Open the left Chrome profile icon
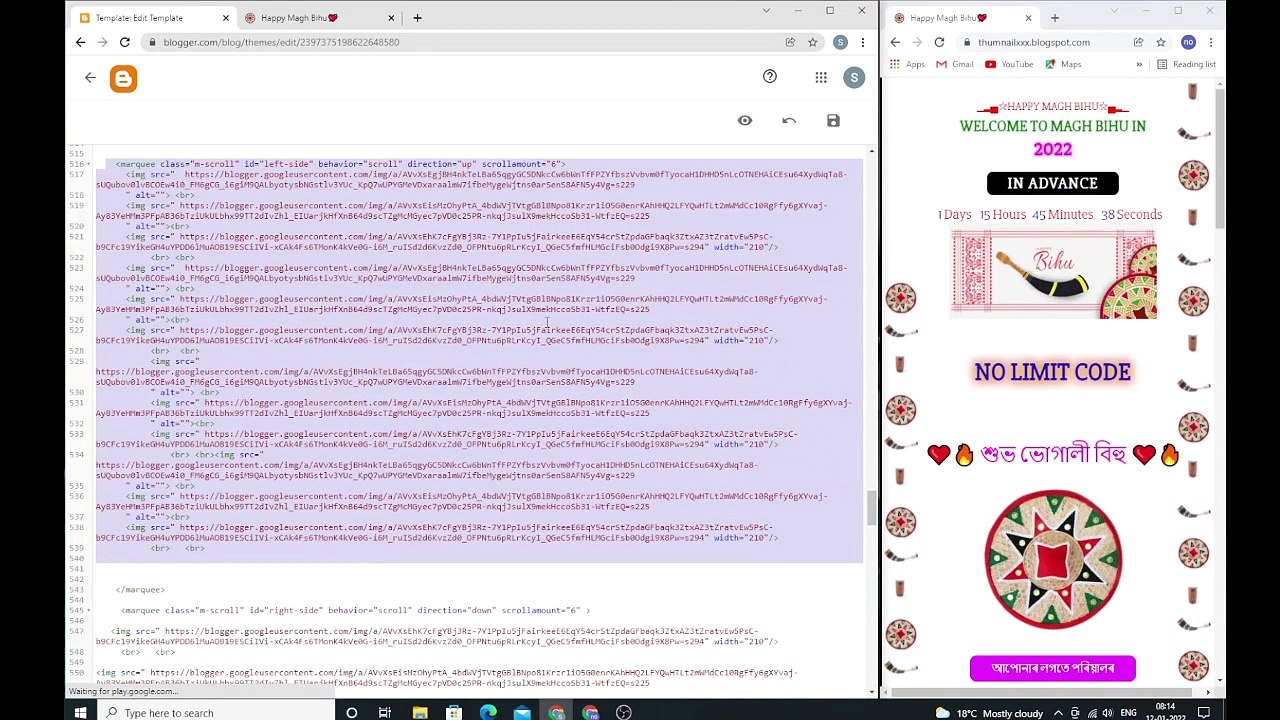 pyautogui.click(x=840, y=42)
